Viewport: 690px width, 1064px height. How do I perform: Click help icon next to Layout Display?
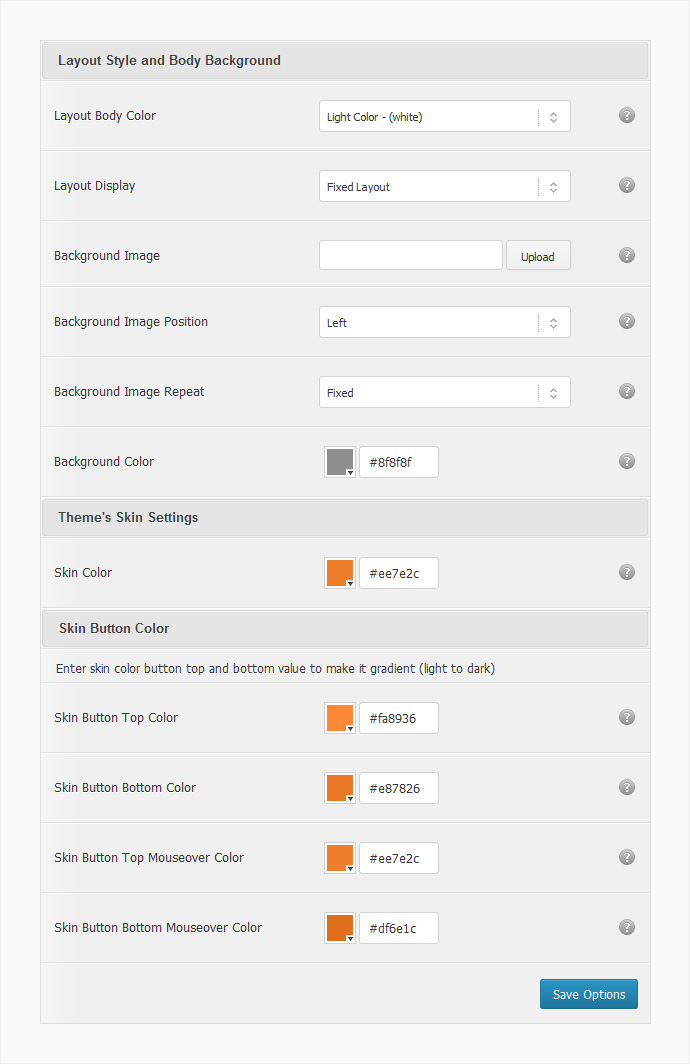627,185
